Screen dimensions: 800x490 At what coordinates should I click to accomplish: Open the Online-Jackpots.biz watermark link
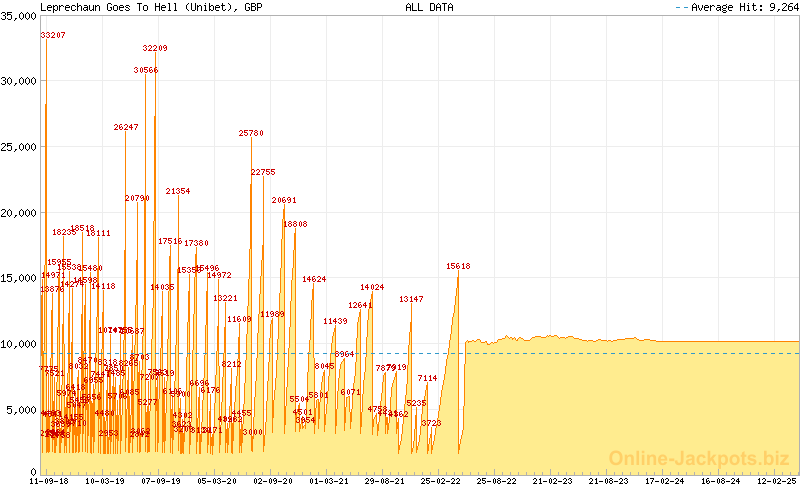(694, 459)
